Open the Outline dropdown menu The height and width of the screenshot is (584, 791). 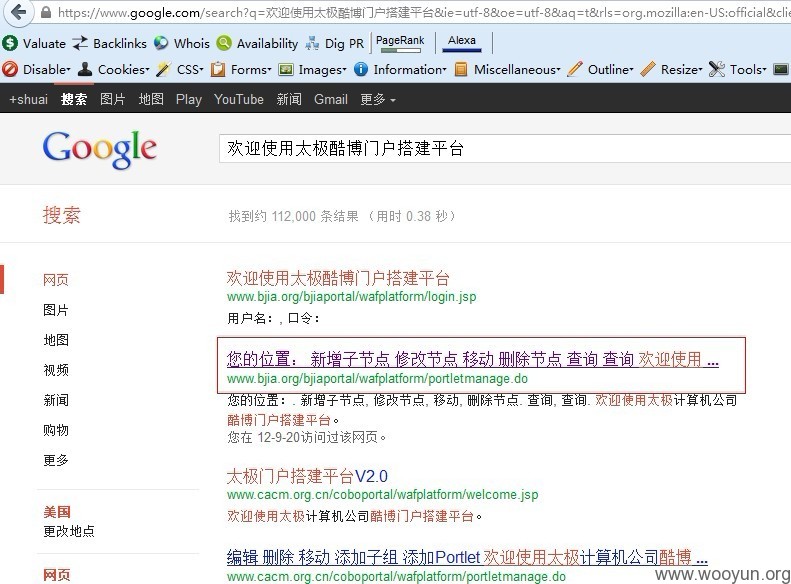pyautogui.click(x=610, y=70)
